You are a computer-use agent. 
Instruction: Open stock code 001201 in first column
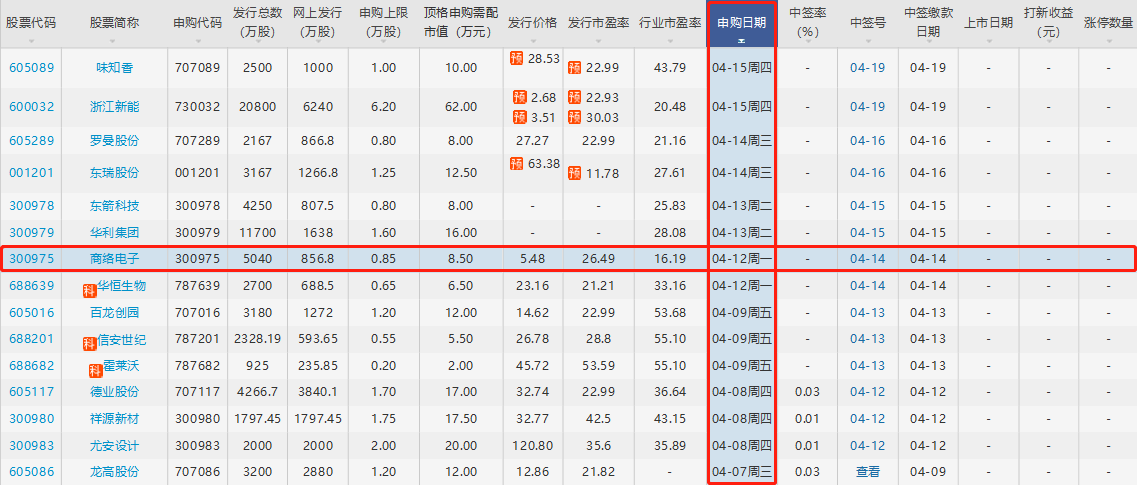click(31, 173)
